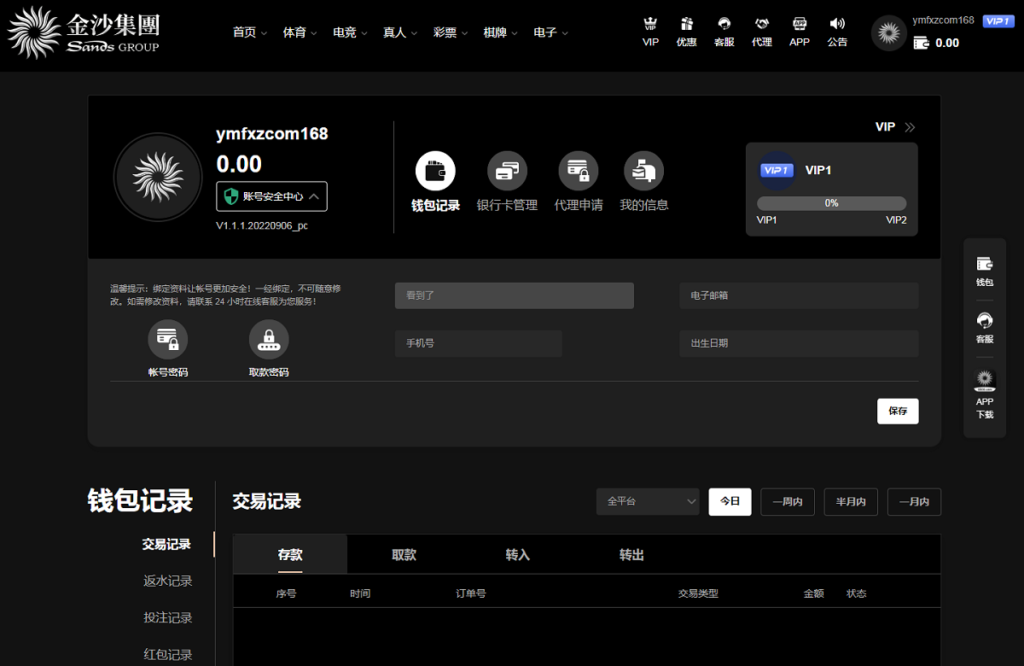Switch to the 取款 withdrawals tab
This screenshot has height=666, width=1024.
[x=404, y=554]
